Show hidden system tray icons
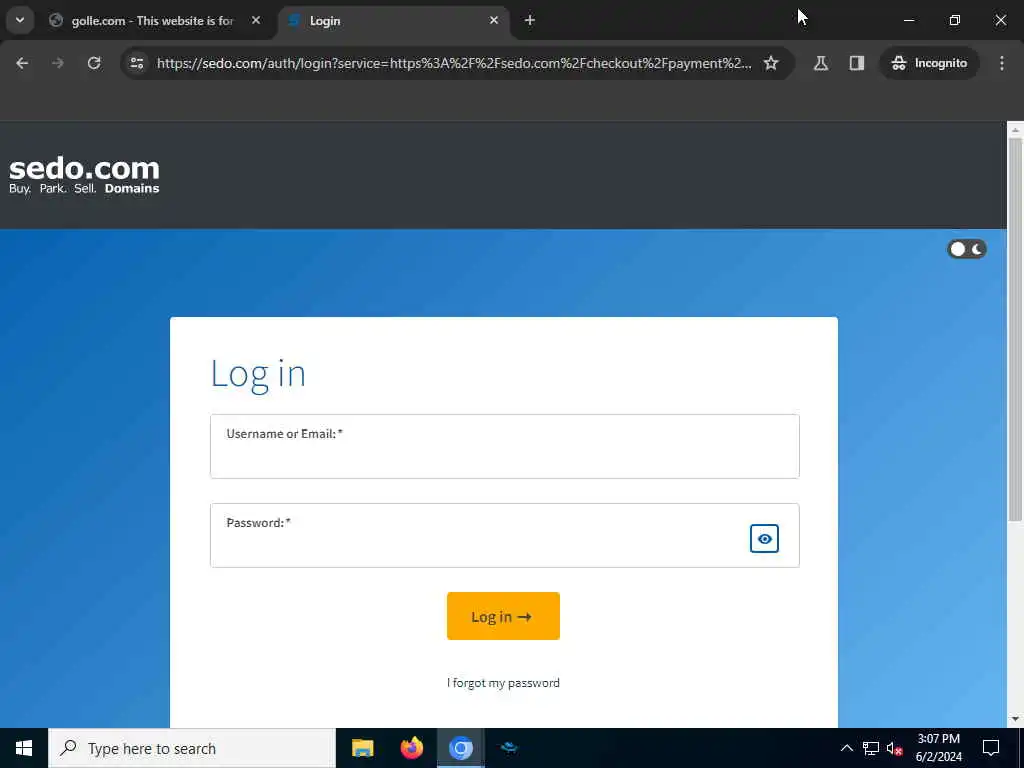This screenshot has width=1024, height=768. (846, 748)
